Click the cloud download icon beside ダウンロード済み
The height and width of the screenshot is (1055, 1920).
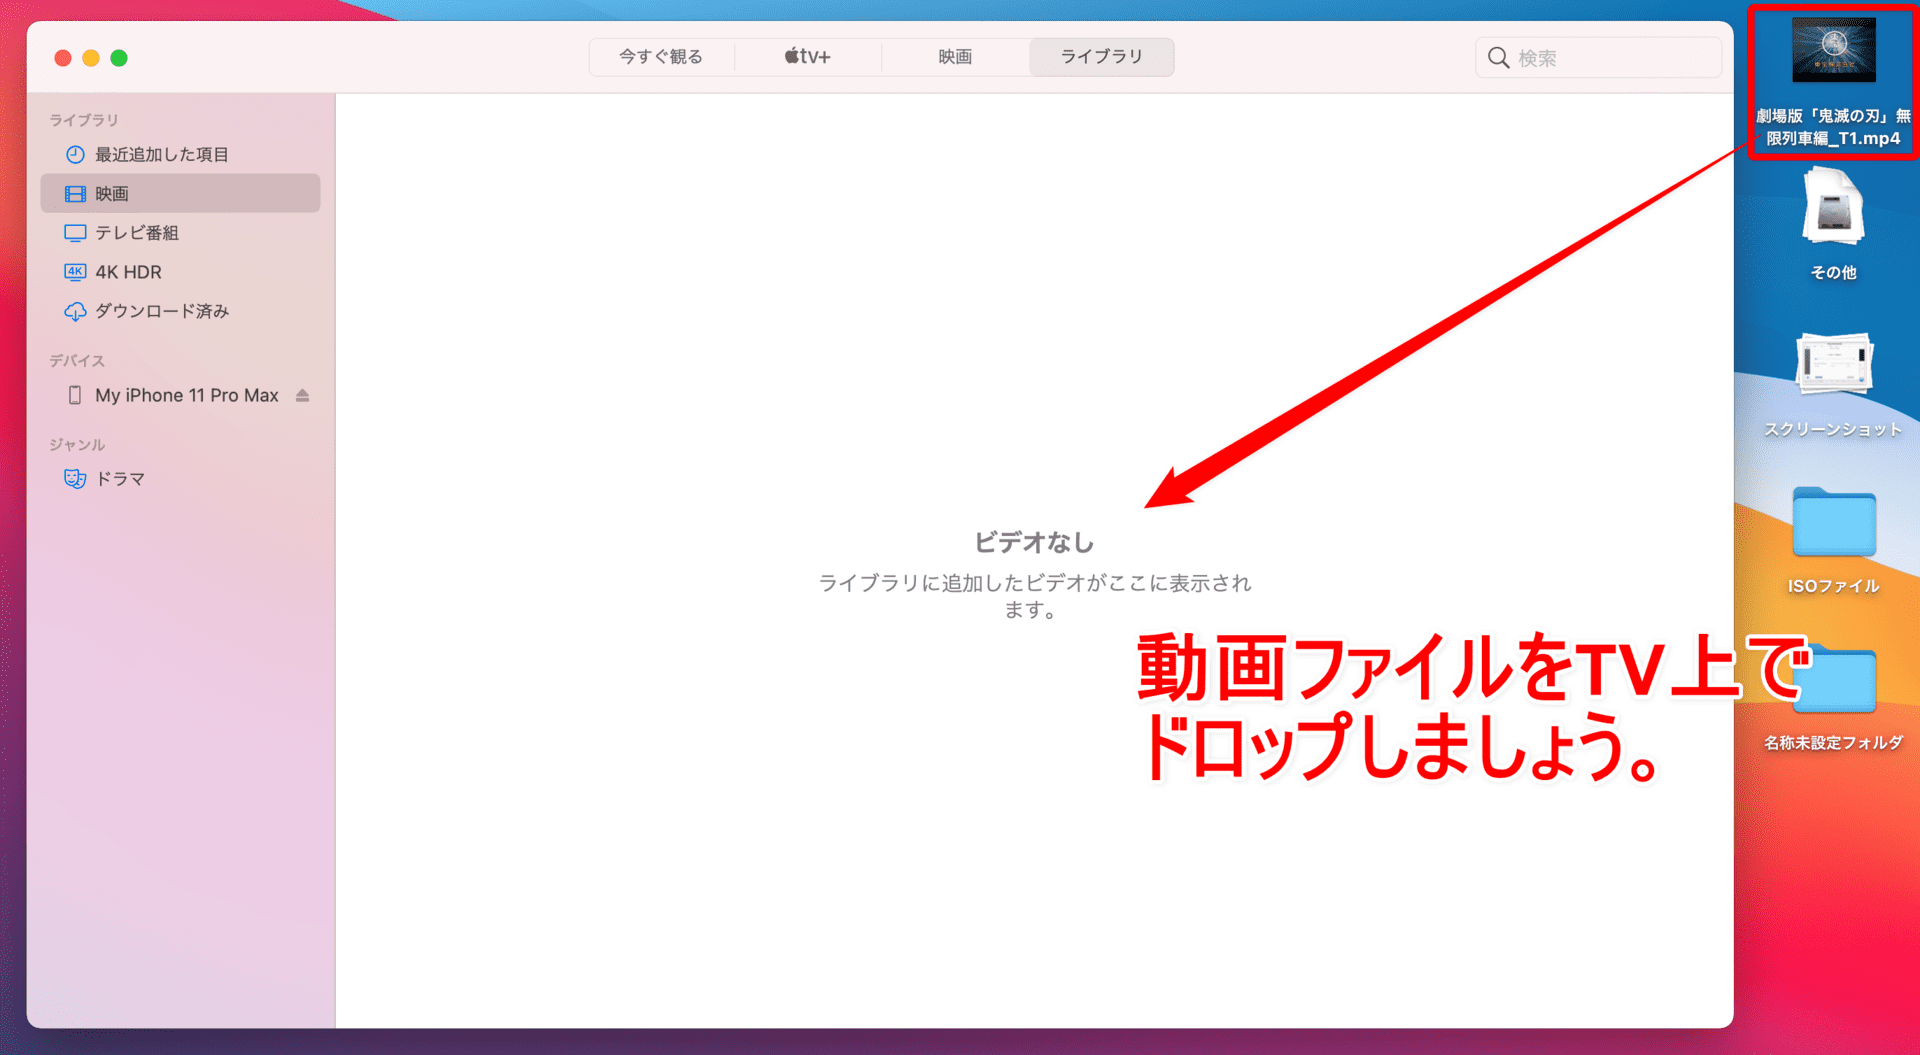(x=75, y=311)
